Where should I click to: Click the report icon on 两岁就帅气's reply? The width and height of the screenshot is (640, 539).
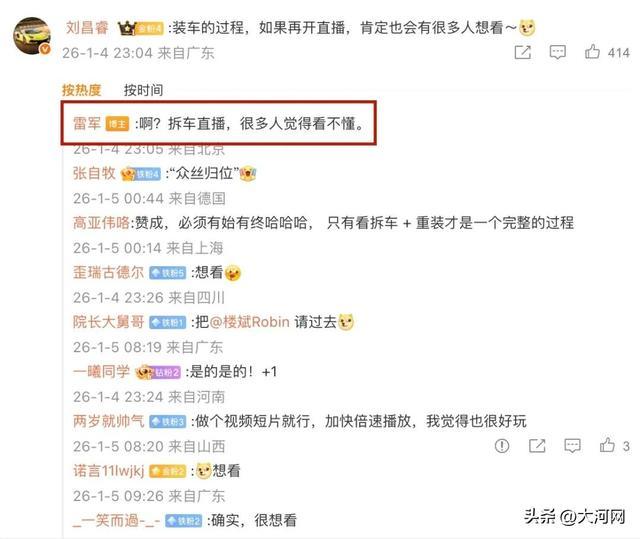(x=502, y=446)
